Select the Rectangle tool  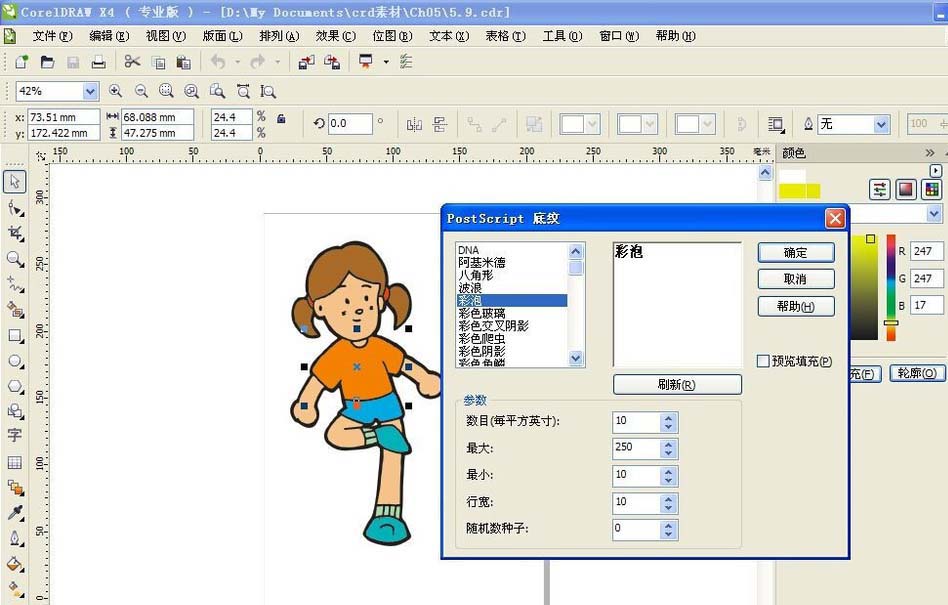click(14, 335)
